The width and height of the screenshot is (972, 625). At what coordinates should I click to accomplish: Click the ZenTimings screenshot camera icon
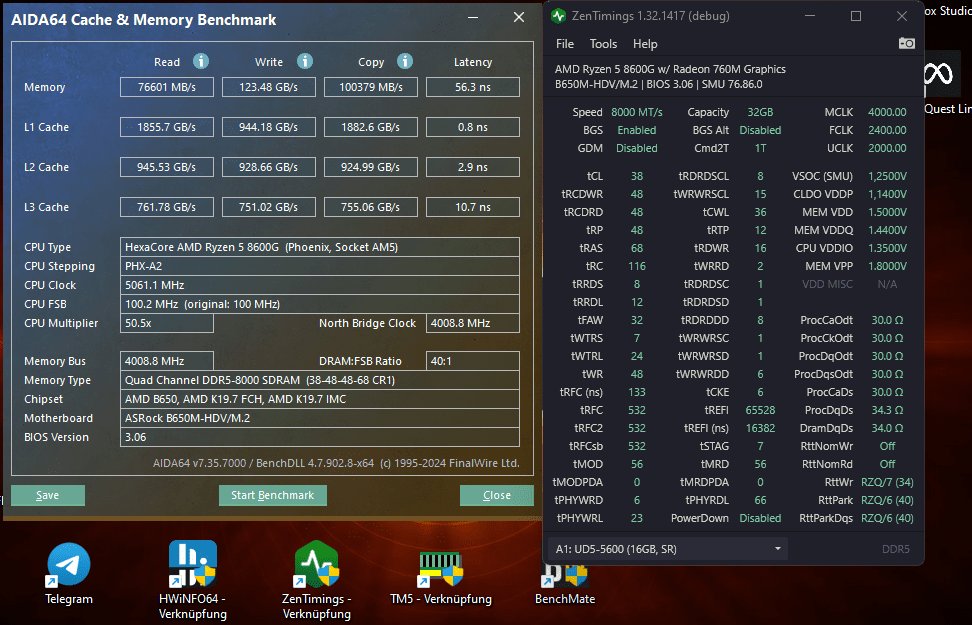click(x=906, y=43)
